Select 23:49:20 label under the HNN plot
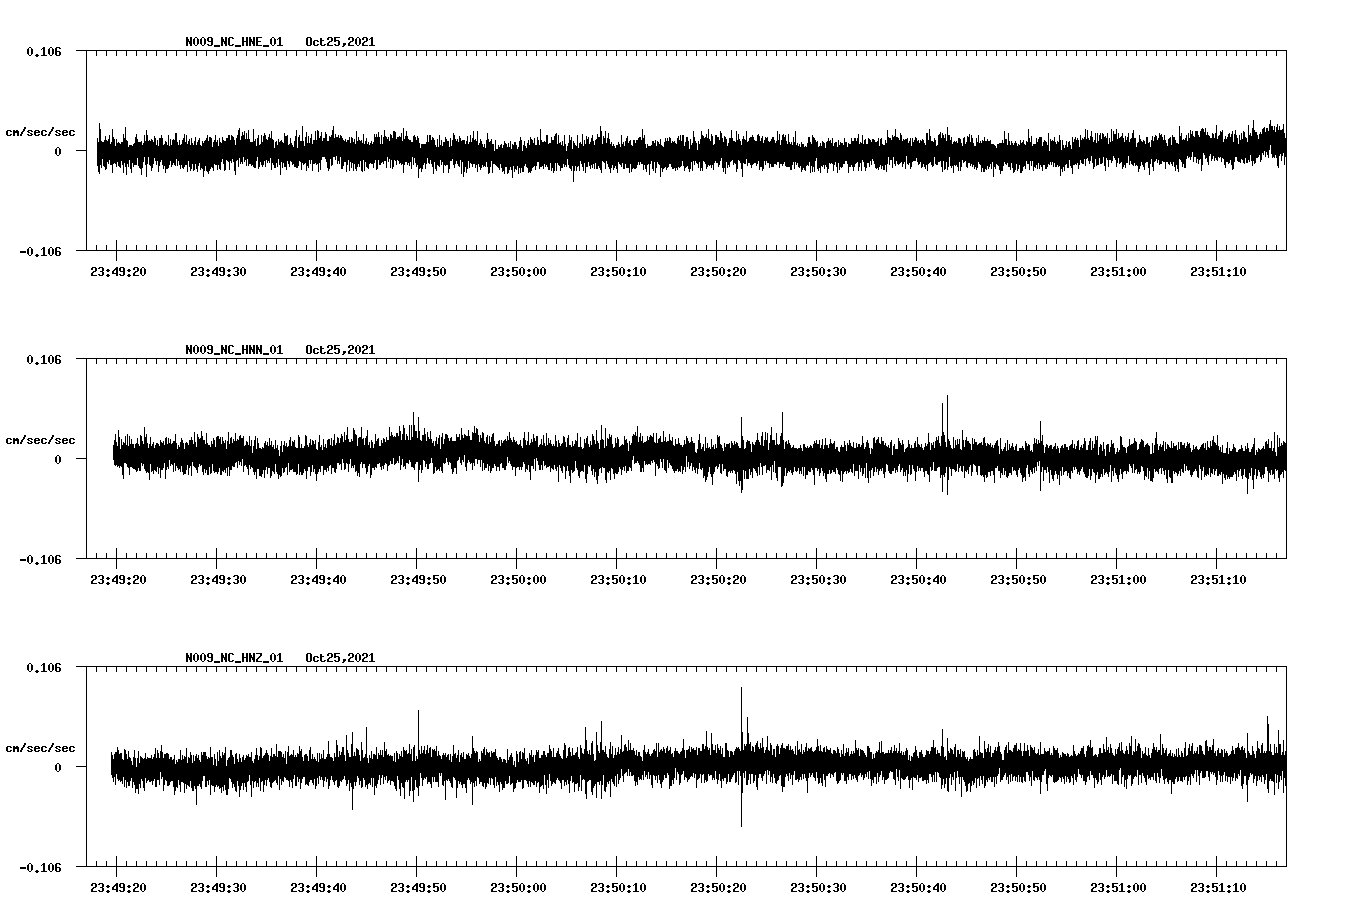 pyautogui.click(x=118, y=580)
